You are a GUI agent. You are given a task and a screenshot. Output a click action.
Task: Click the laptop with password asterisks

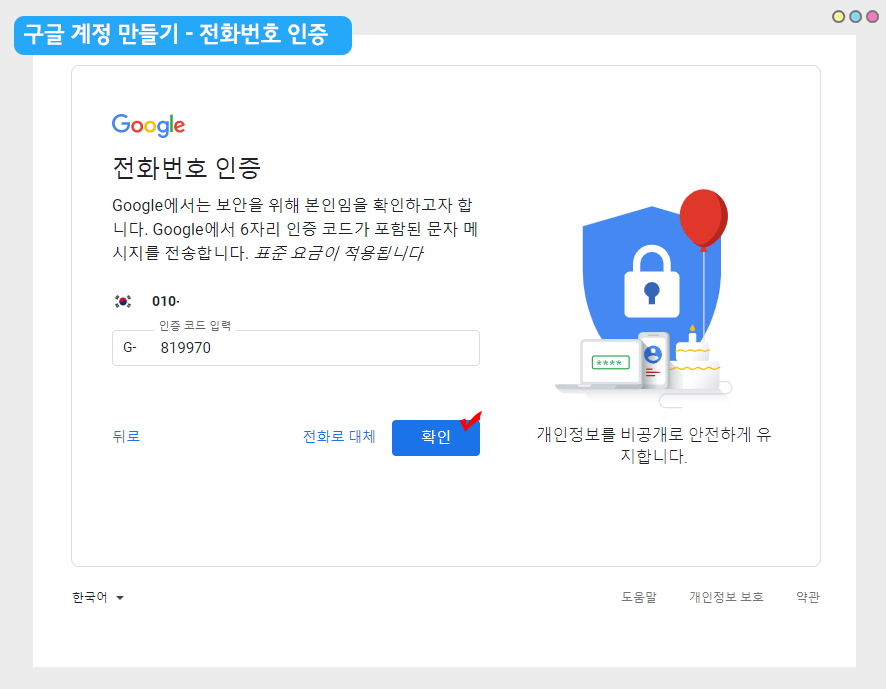tap(609, 364)
